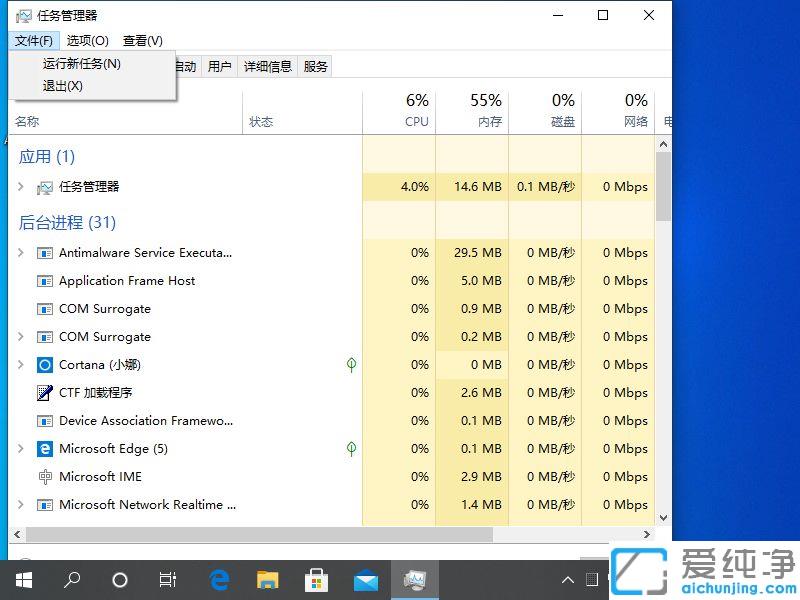The width and height of the screenshot is (800, 600).
Task: Sort processes by the CPU column header
Action: 416,121
